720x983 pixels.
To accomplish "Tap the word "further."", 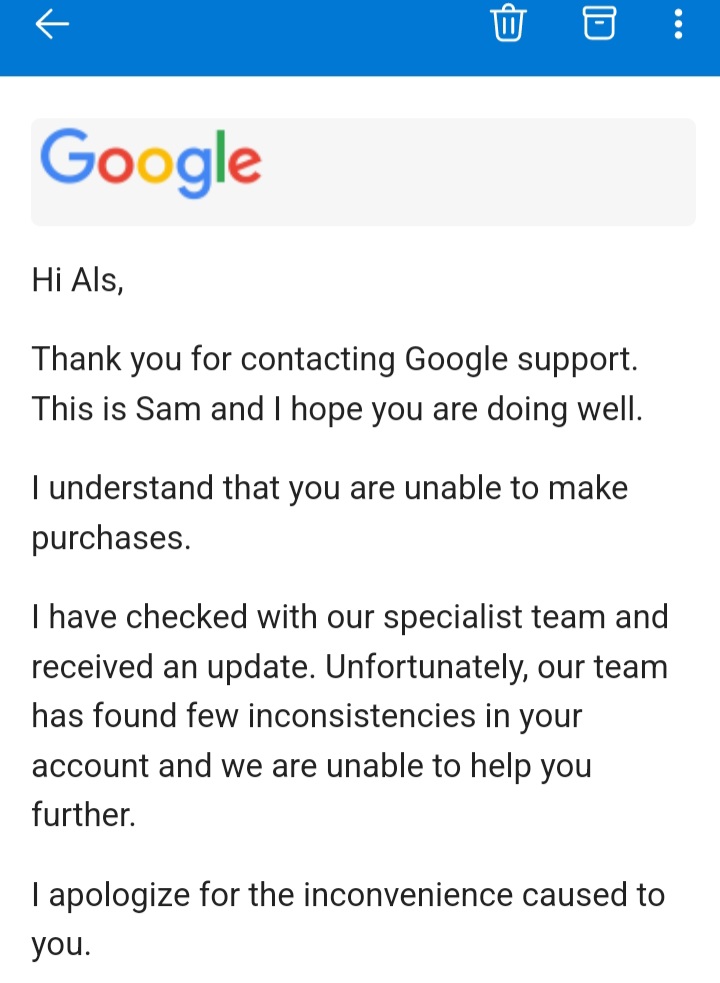I will 83,815.
